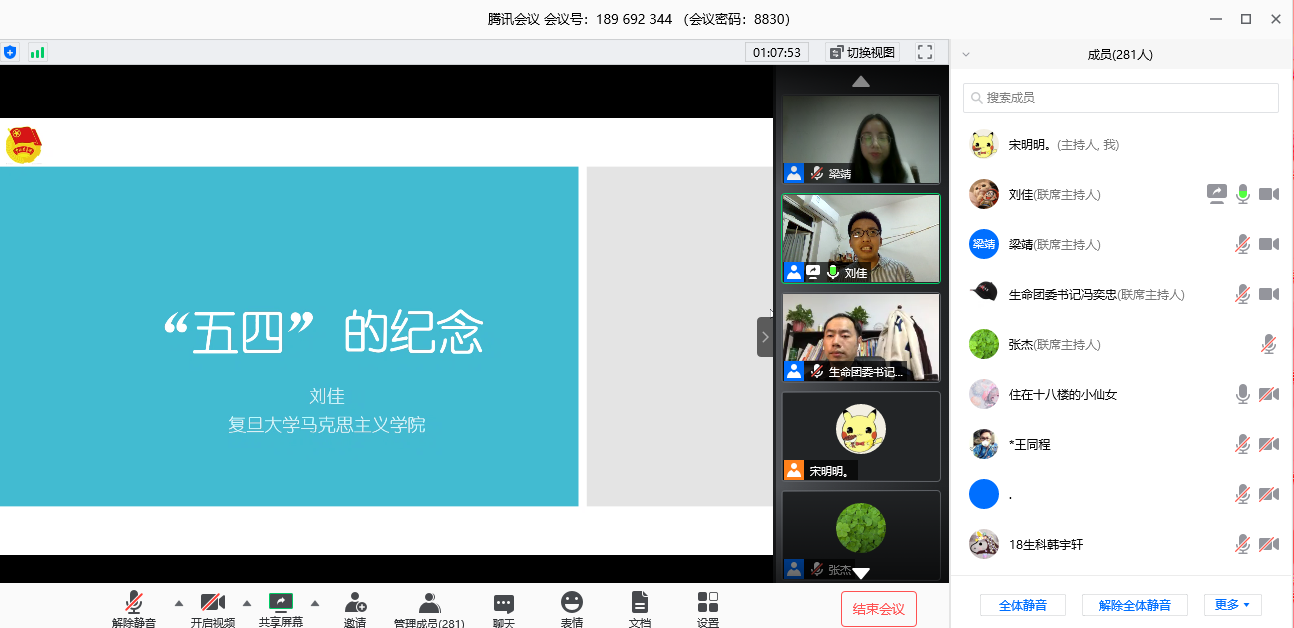Click the red 结束会议 button
Viewport: 1294px width, 628px height.
pos(878,609)
